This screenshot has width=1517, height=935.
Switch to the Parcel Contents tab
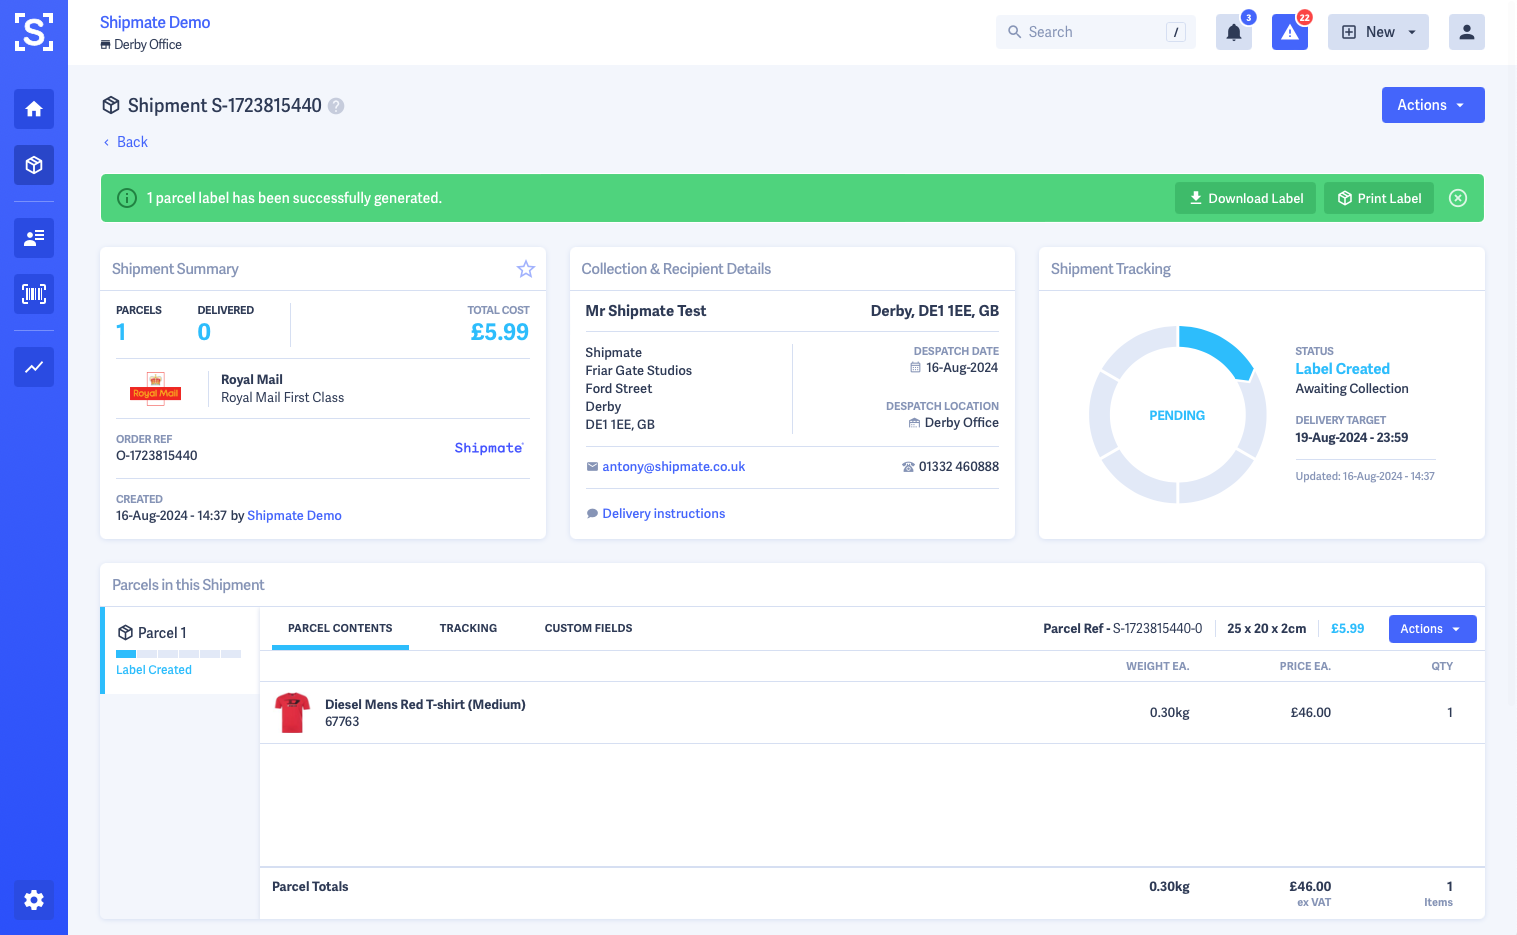340,628
